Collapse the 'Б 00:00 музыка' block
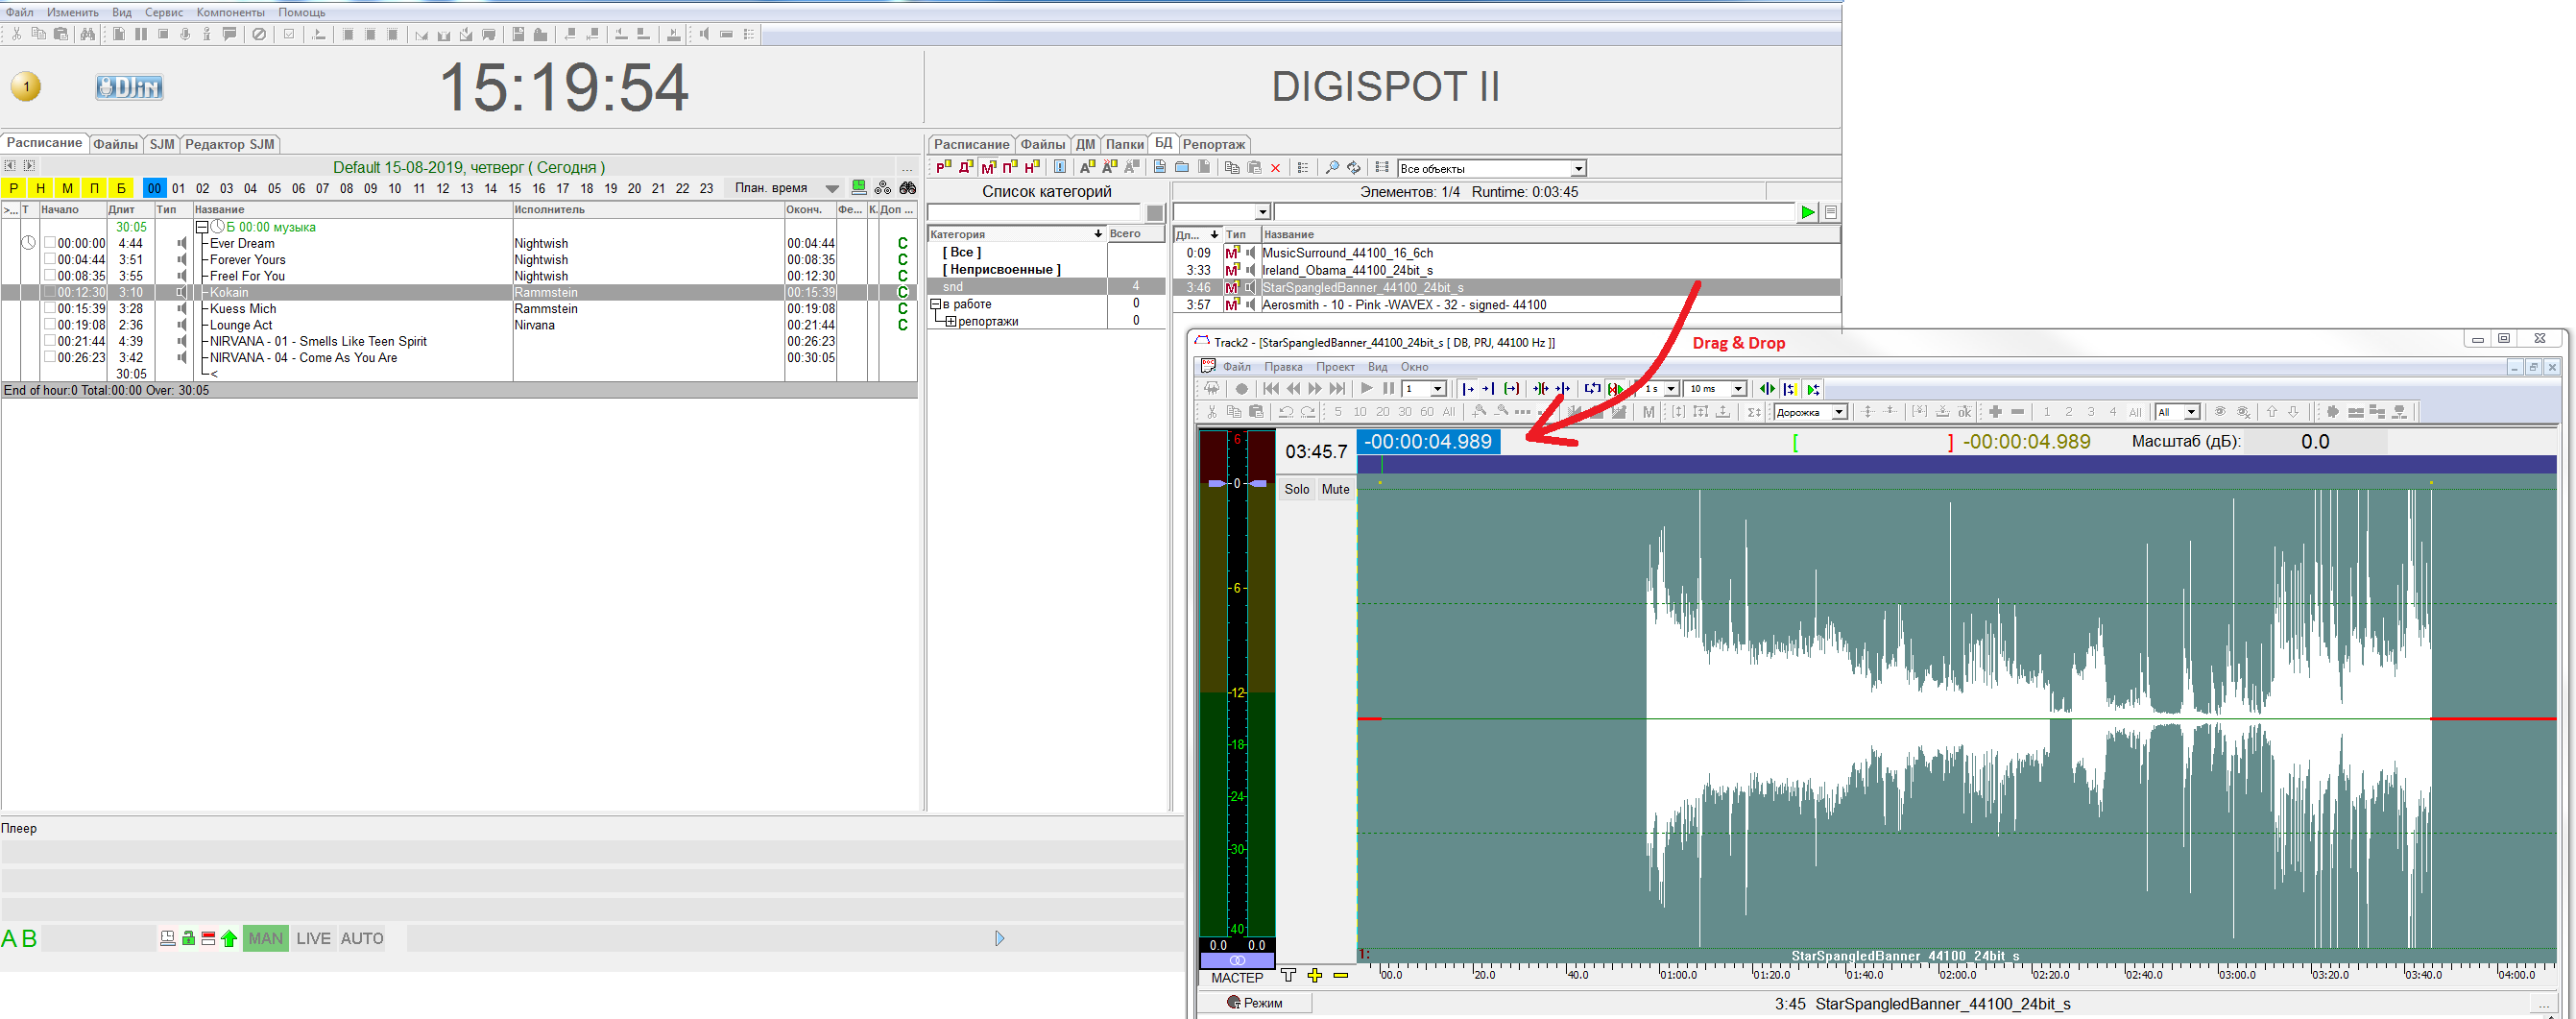The height and width of the screenshot is (1019, 2576). (202, 227)
